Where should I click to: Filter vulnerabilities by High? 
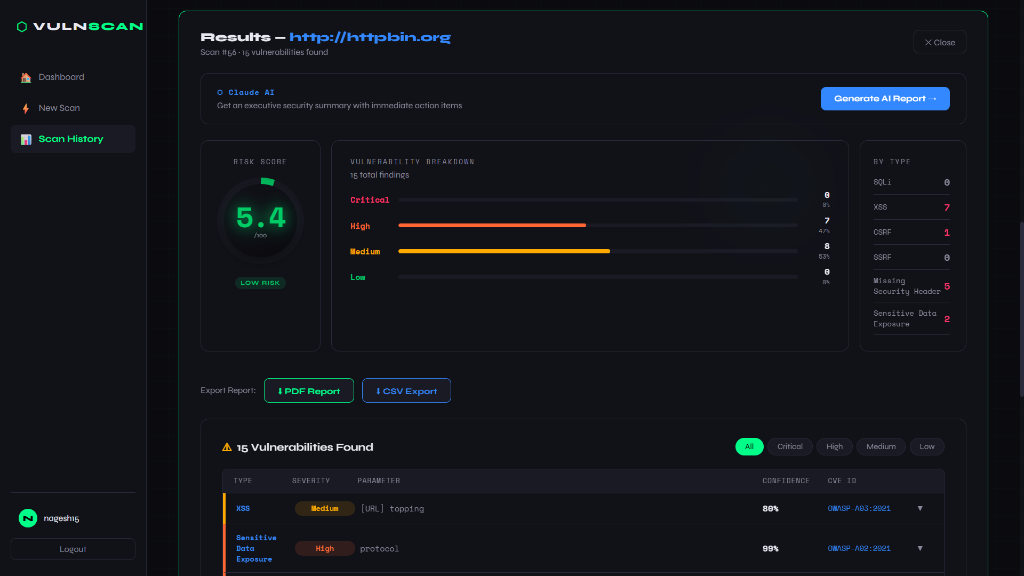[x=834, y=447]
